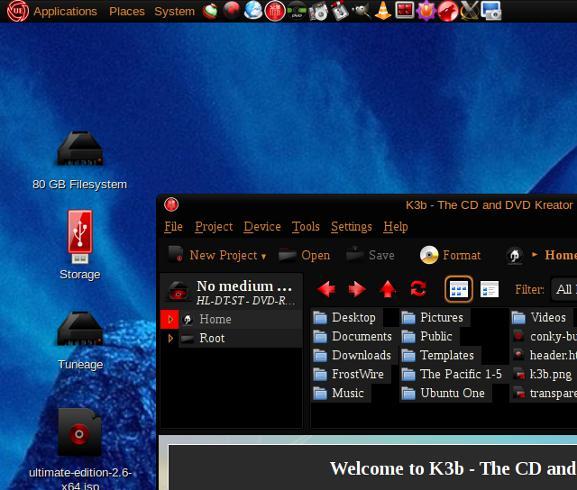Viewport: 577px width, 490px height.
Task: Select the Storage USB drive desktop icon
Action: point(80,245)
